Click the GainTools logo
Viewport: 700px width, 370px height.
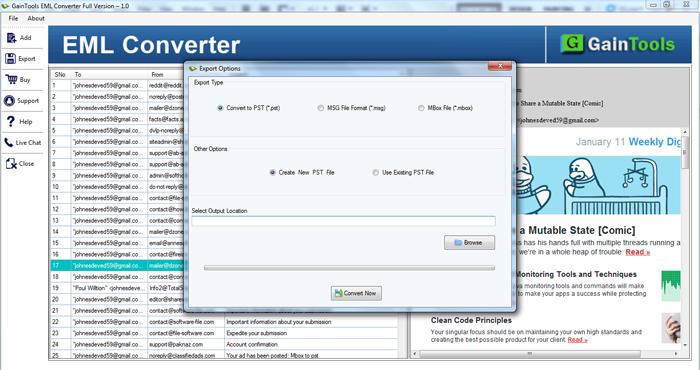pos(618,44)
